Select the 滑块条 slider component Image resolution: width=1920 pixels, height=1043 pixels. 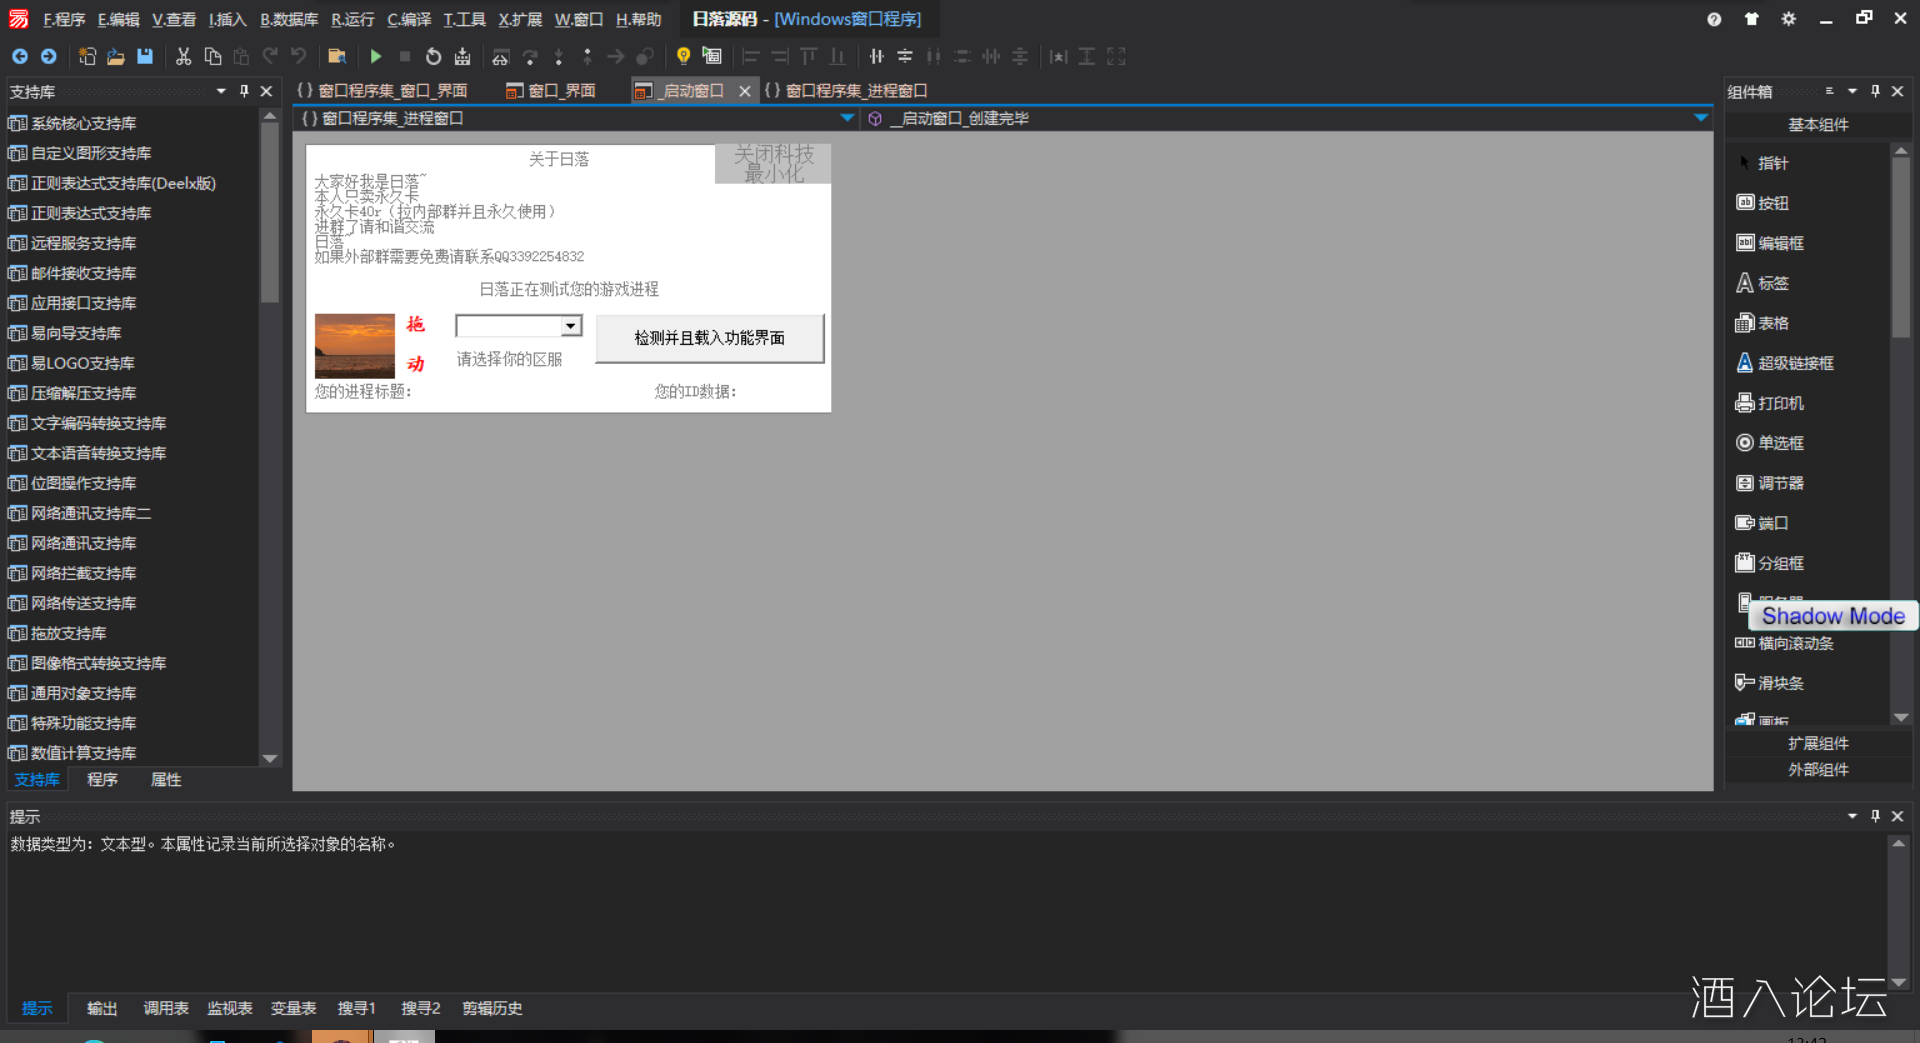click(1770, 683)
